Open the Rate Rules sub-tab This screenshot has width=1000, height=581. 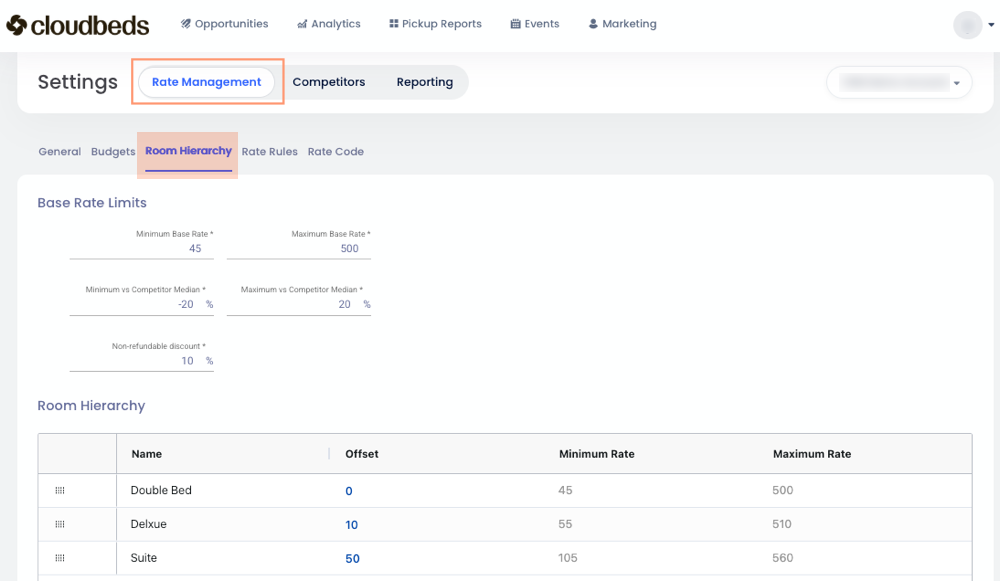coord(270,152)
